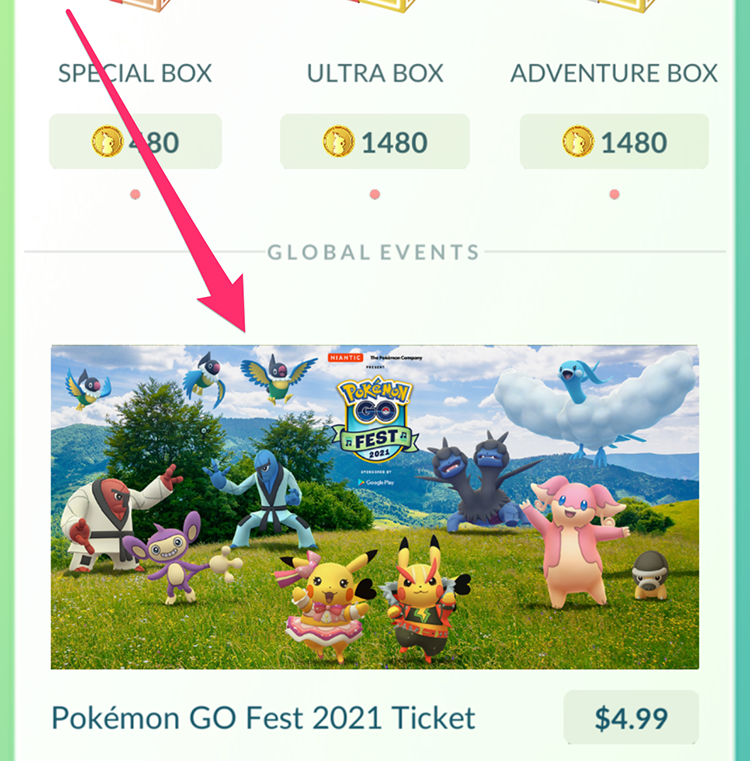Viewport: 750px width, 761px height.
Task: Tap the Ultra Box item image at top
Action: pyautogui.click(x=380, y=6)
